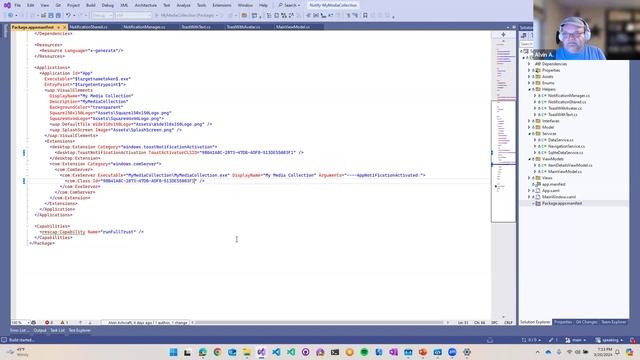Expand the Interfaces folder
This screenshot has height=360, width=640.
tap(529, 121)
